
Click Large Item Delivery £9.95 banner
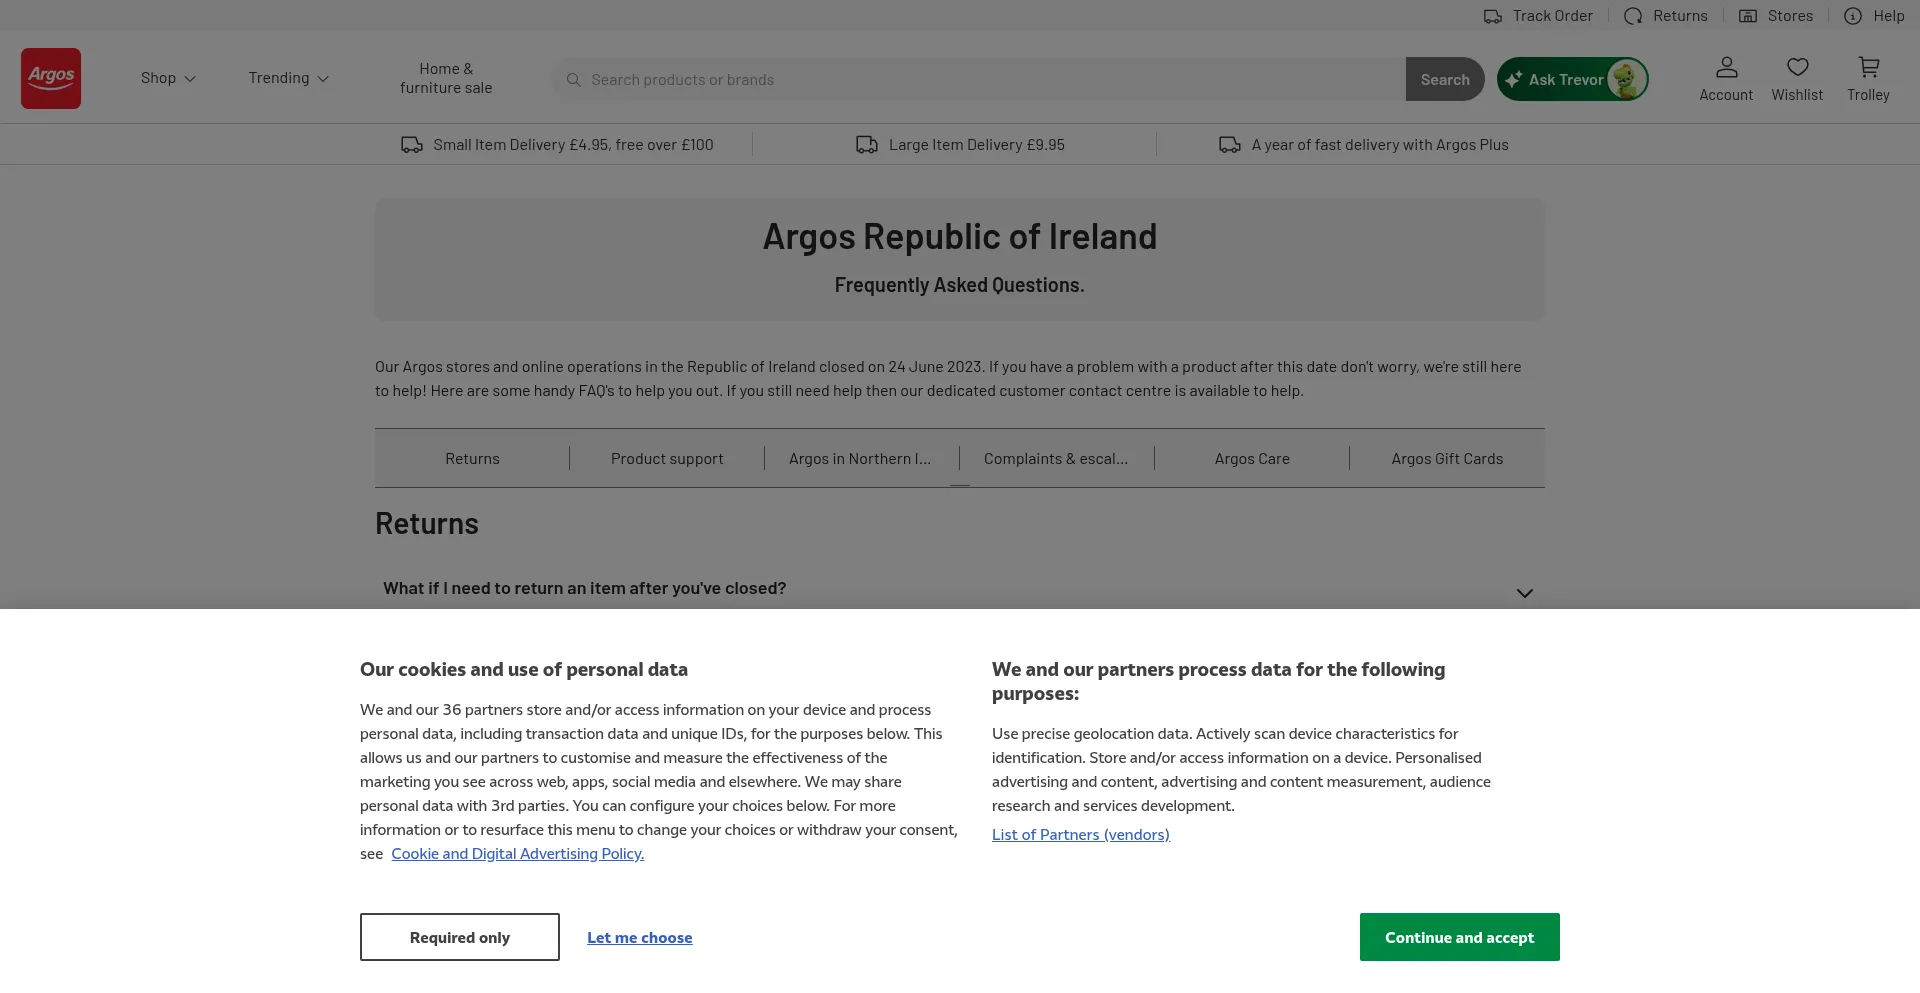tap(960, 145)
